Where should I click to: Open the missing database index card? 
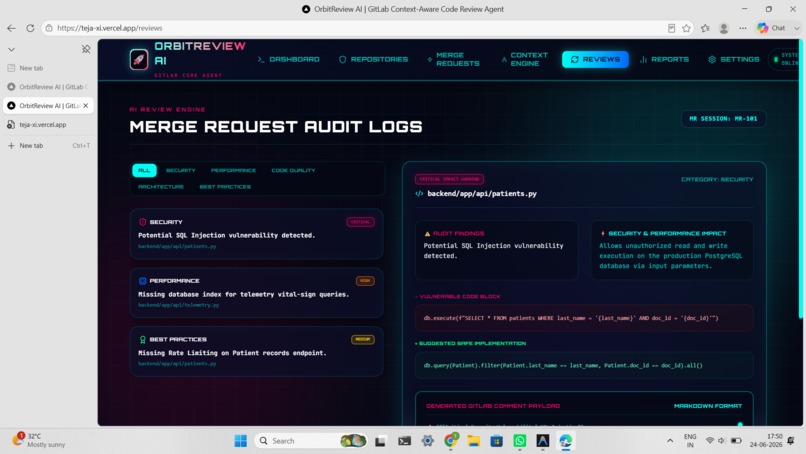256,293
